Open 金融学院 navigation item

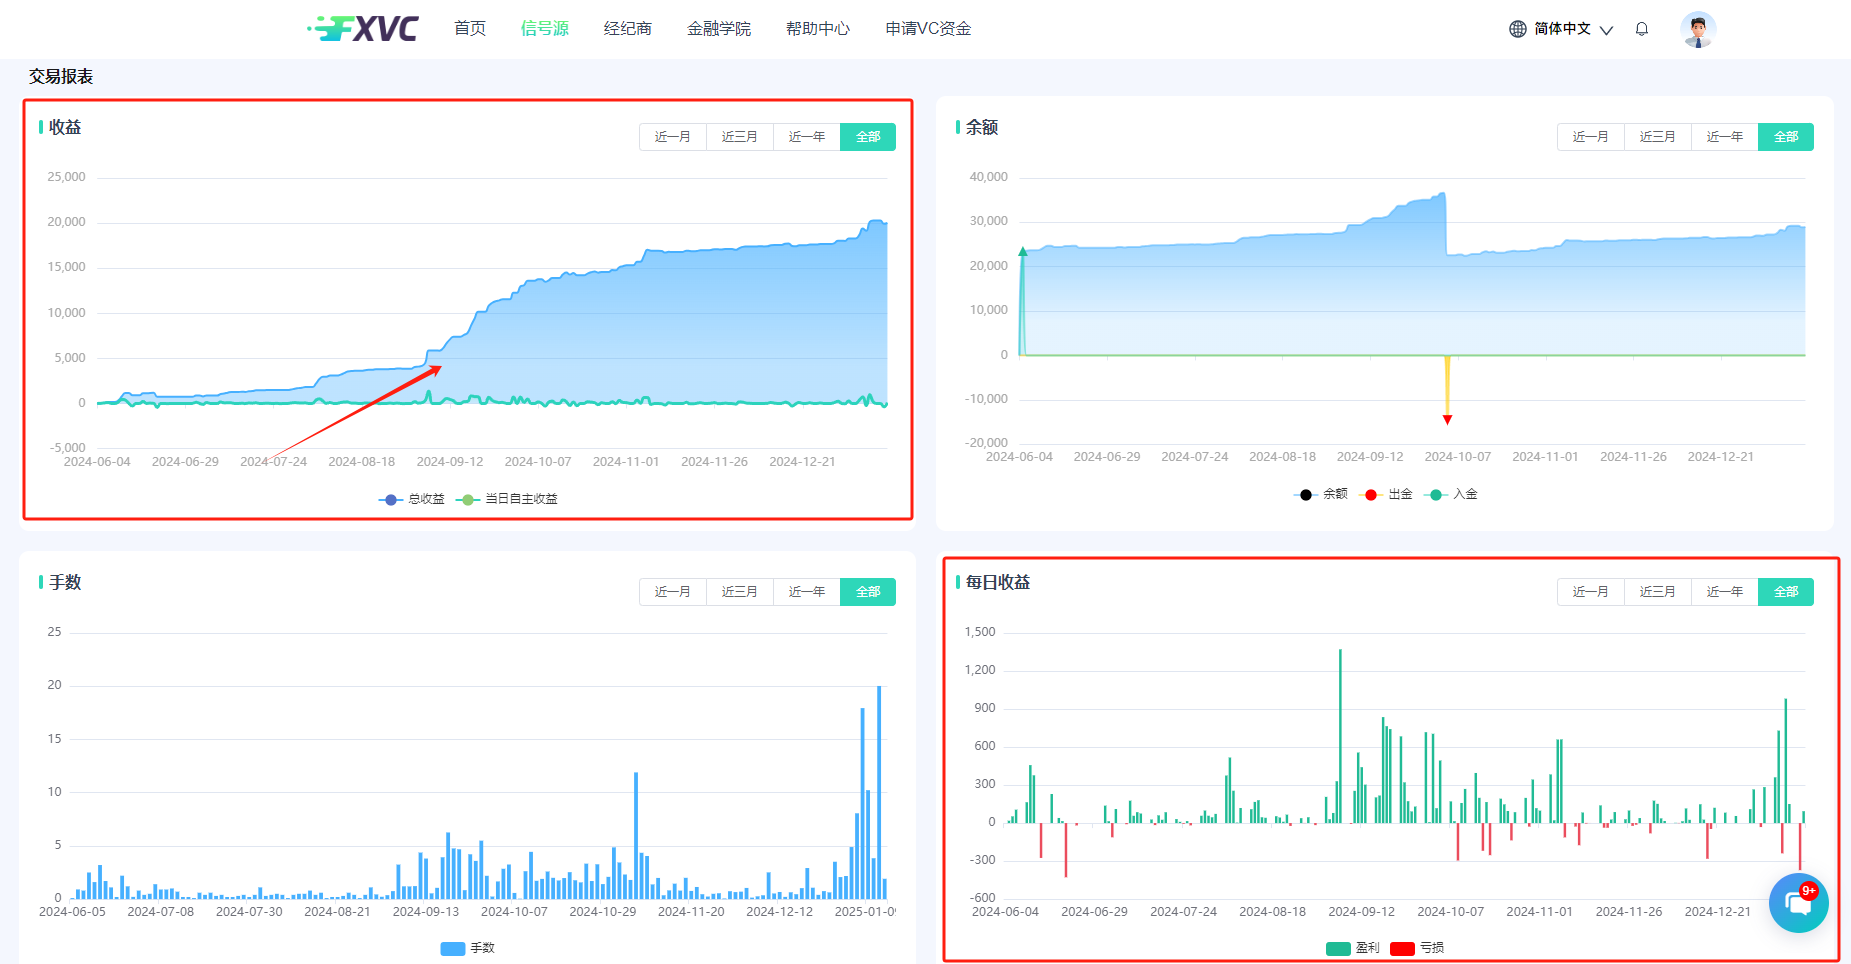click(719, 28)
